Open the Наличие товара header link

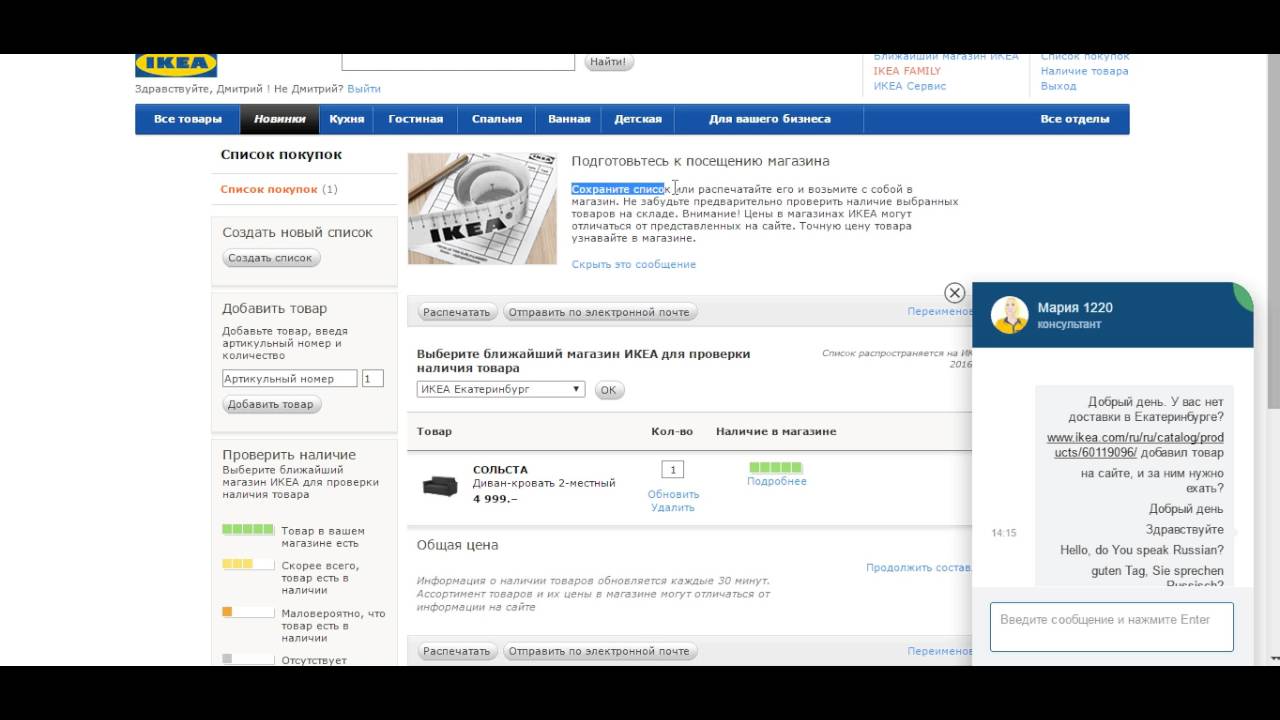[1084, 71]
